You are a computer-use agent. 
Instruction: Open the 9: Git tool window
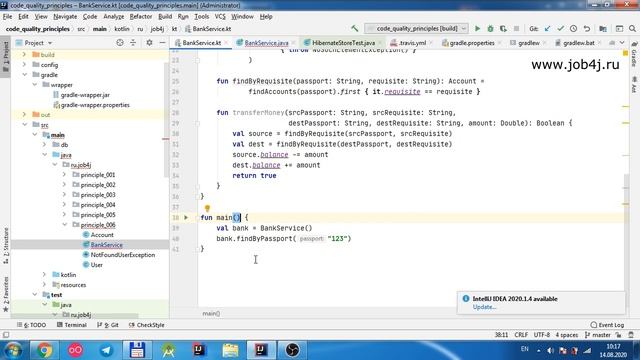(108, 325)
